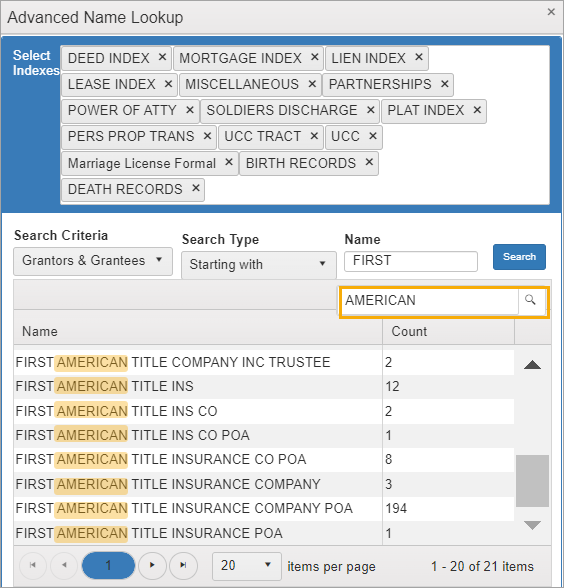This screenshot has width=564, height=588.
Task: Remove the DEATH RECORDS tag
Action: [195, 188]
